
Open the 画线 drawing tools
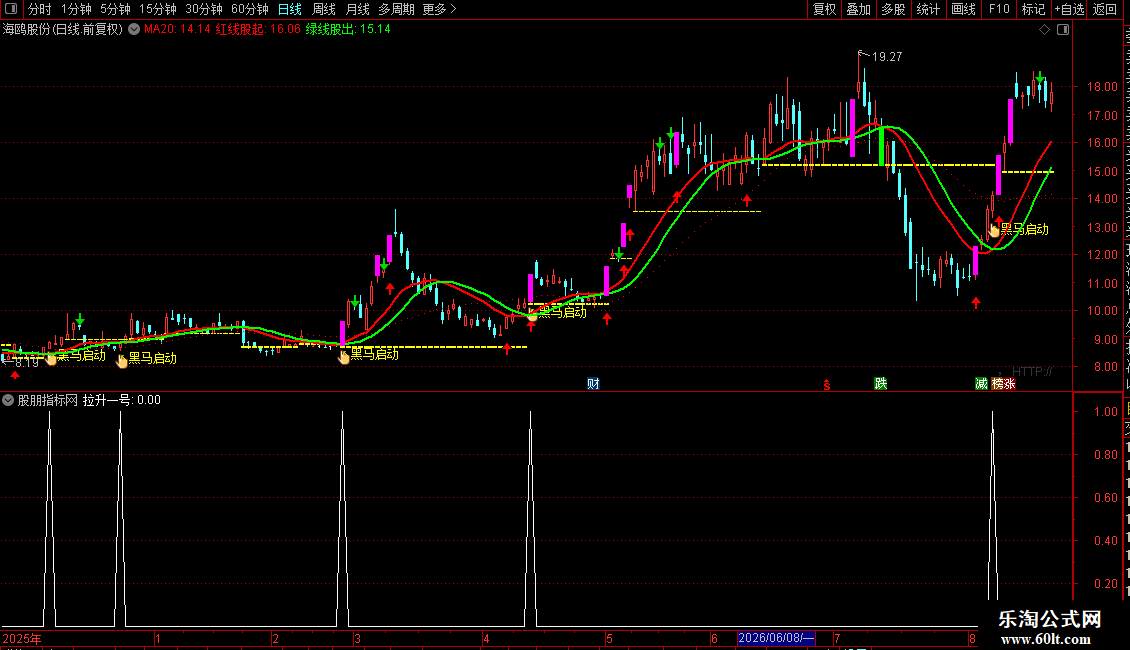[964, 9]
